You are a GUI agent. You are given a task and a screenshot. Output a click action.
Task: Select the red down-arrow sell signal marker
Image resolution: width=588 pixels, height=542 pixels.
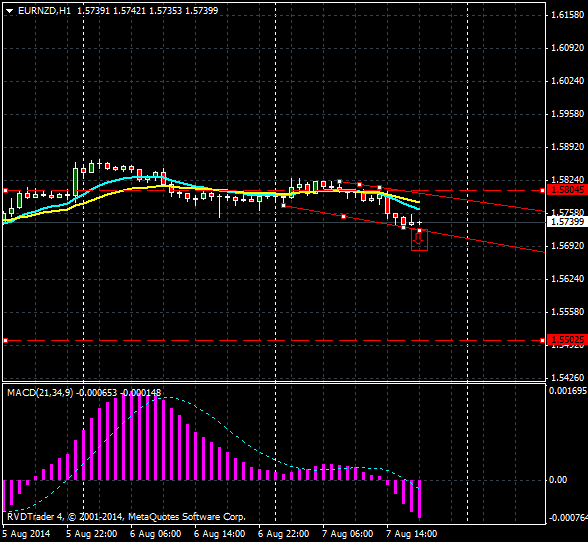[x=419, y=240]
